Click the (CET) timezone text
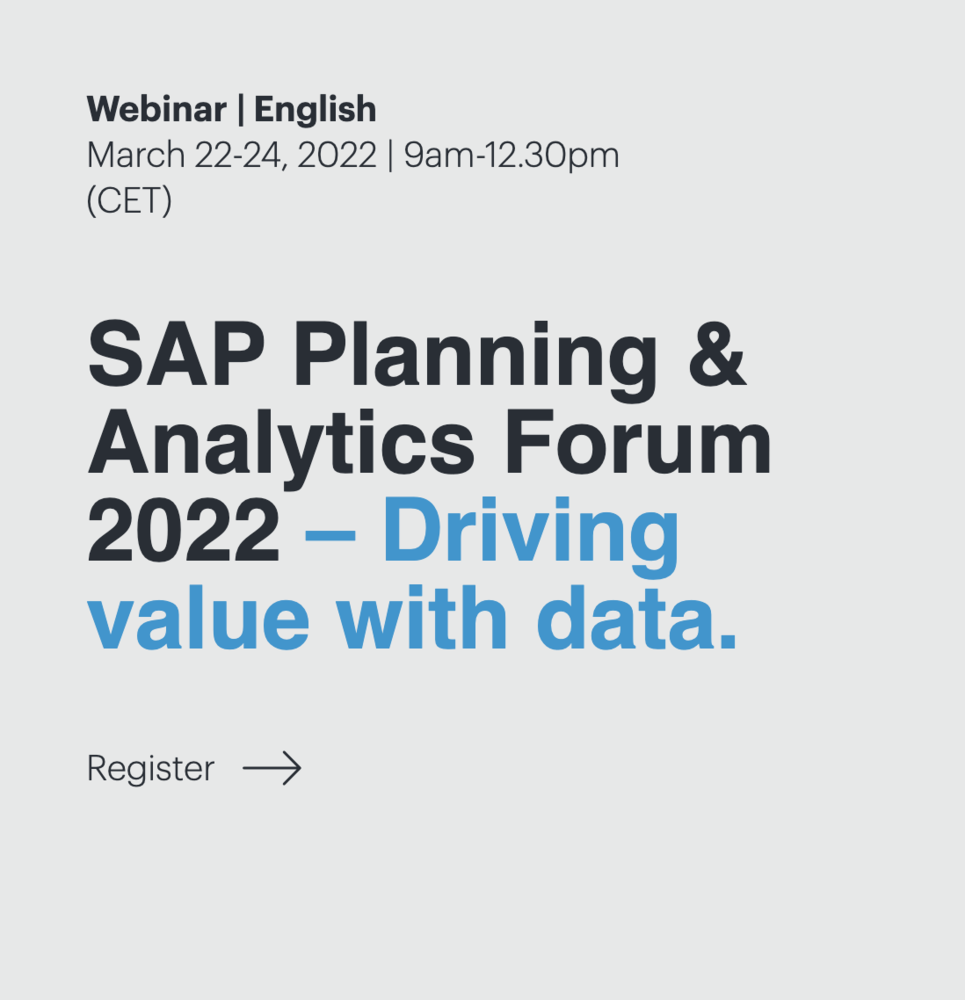This screenshot has height=1000, width=965. (x=129, y=201)
